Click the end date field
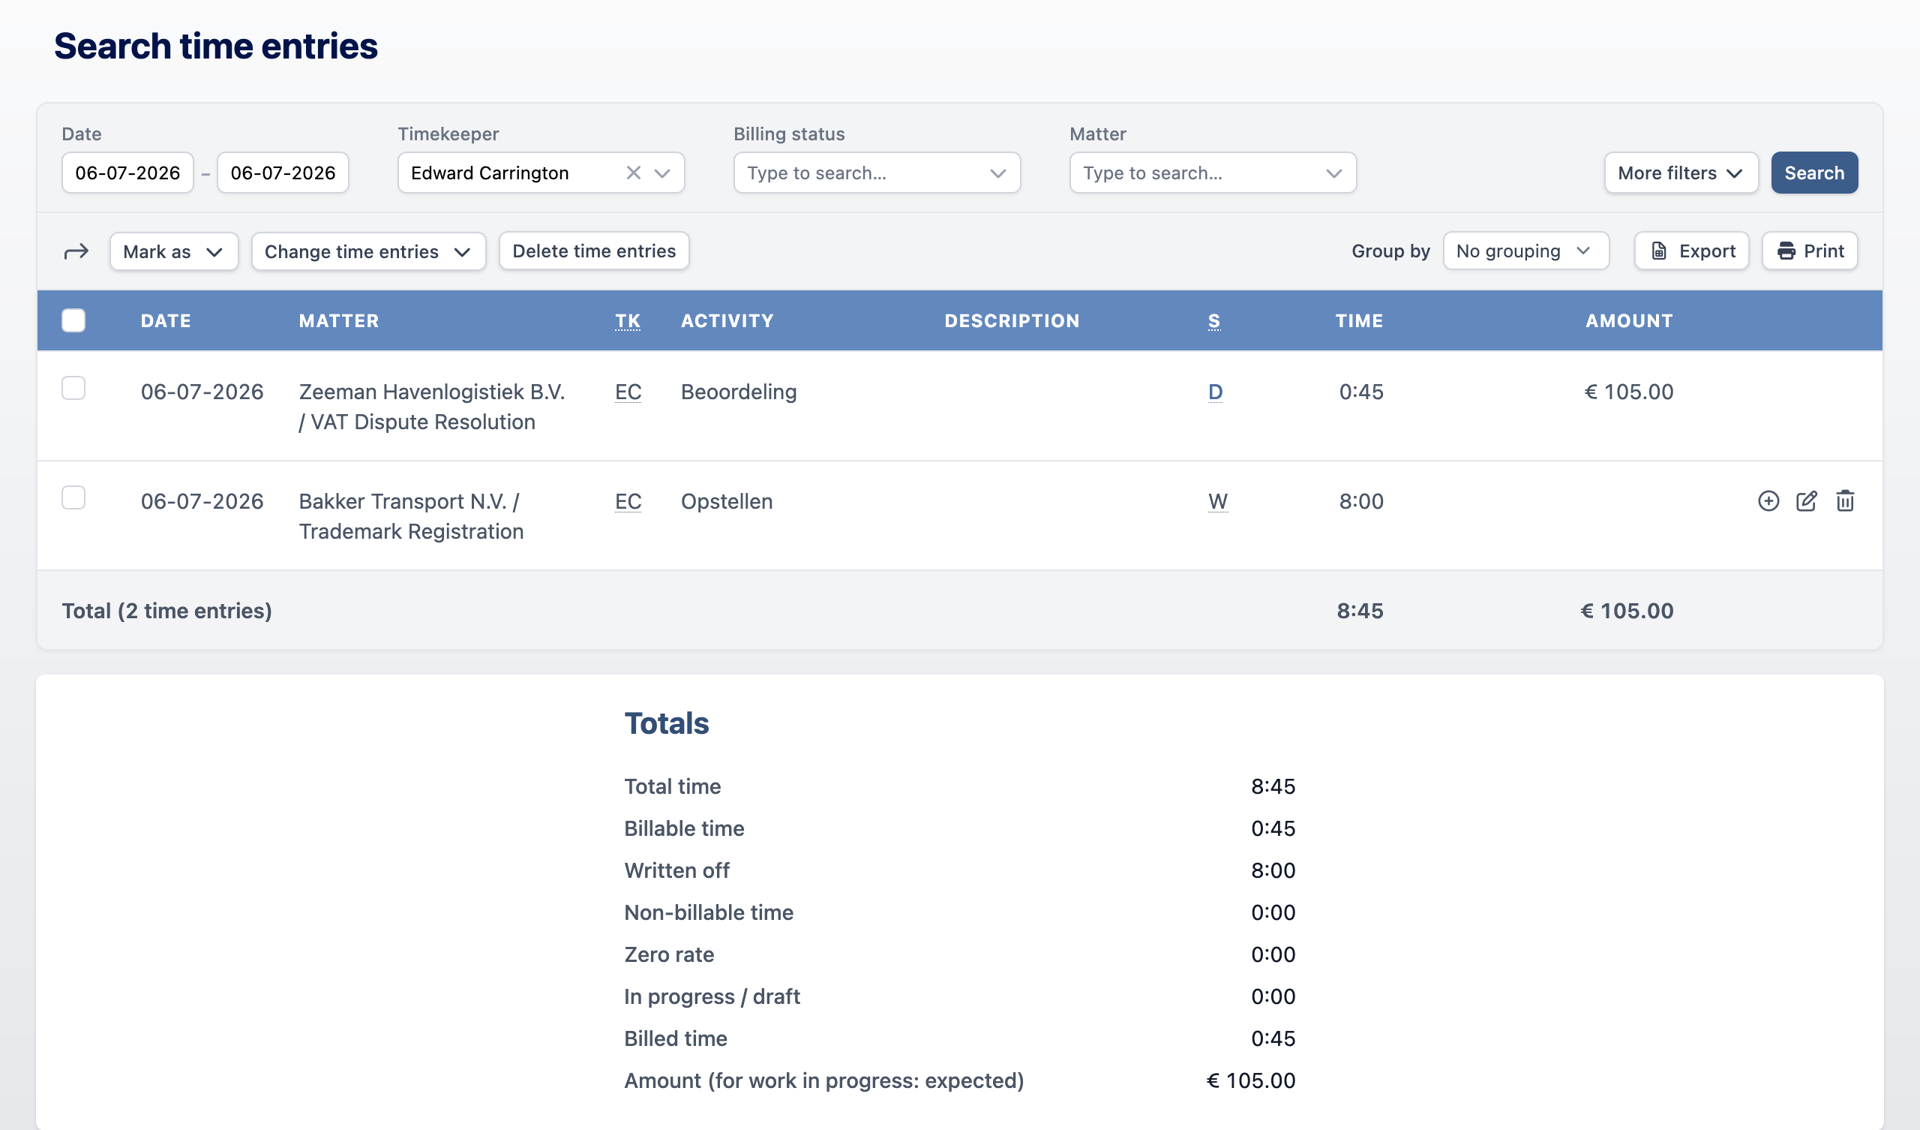The width and height of the screenshot is (1920, 1130). pyautogui.click(x=283, y=173)
